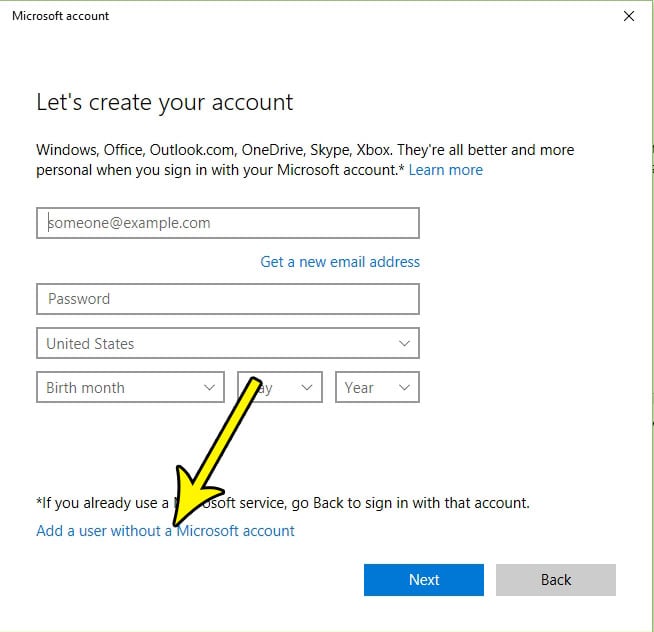This screenshot has height=632, width=654.
Task: Click the "Microsoft account" window title
Action: [x=60, y=16]
